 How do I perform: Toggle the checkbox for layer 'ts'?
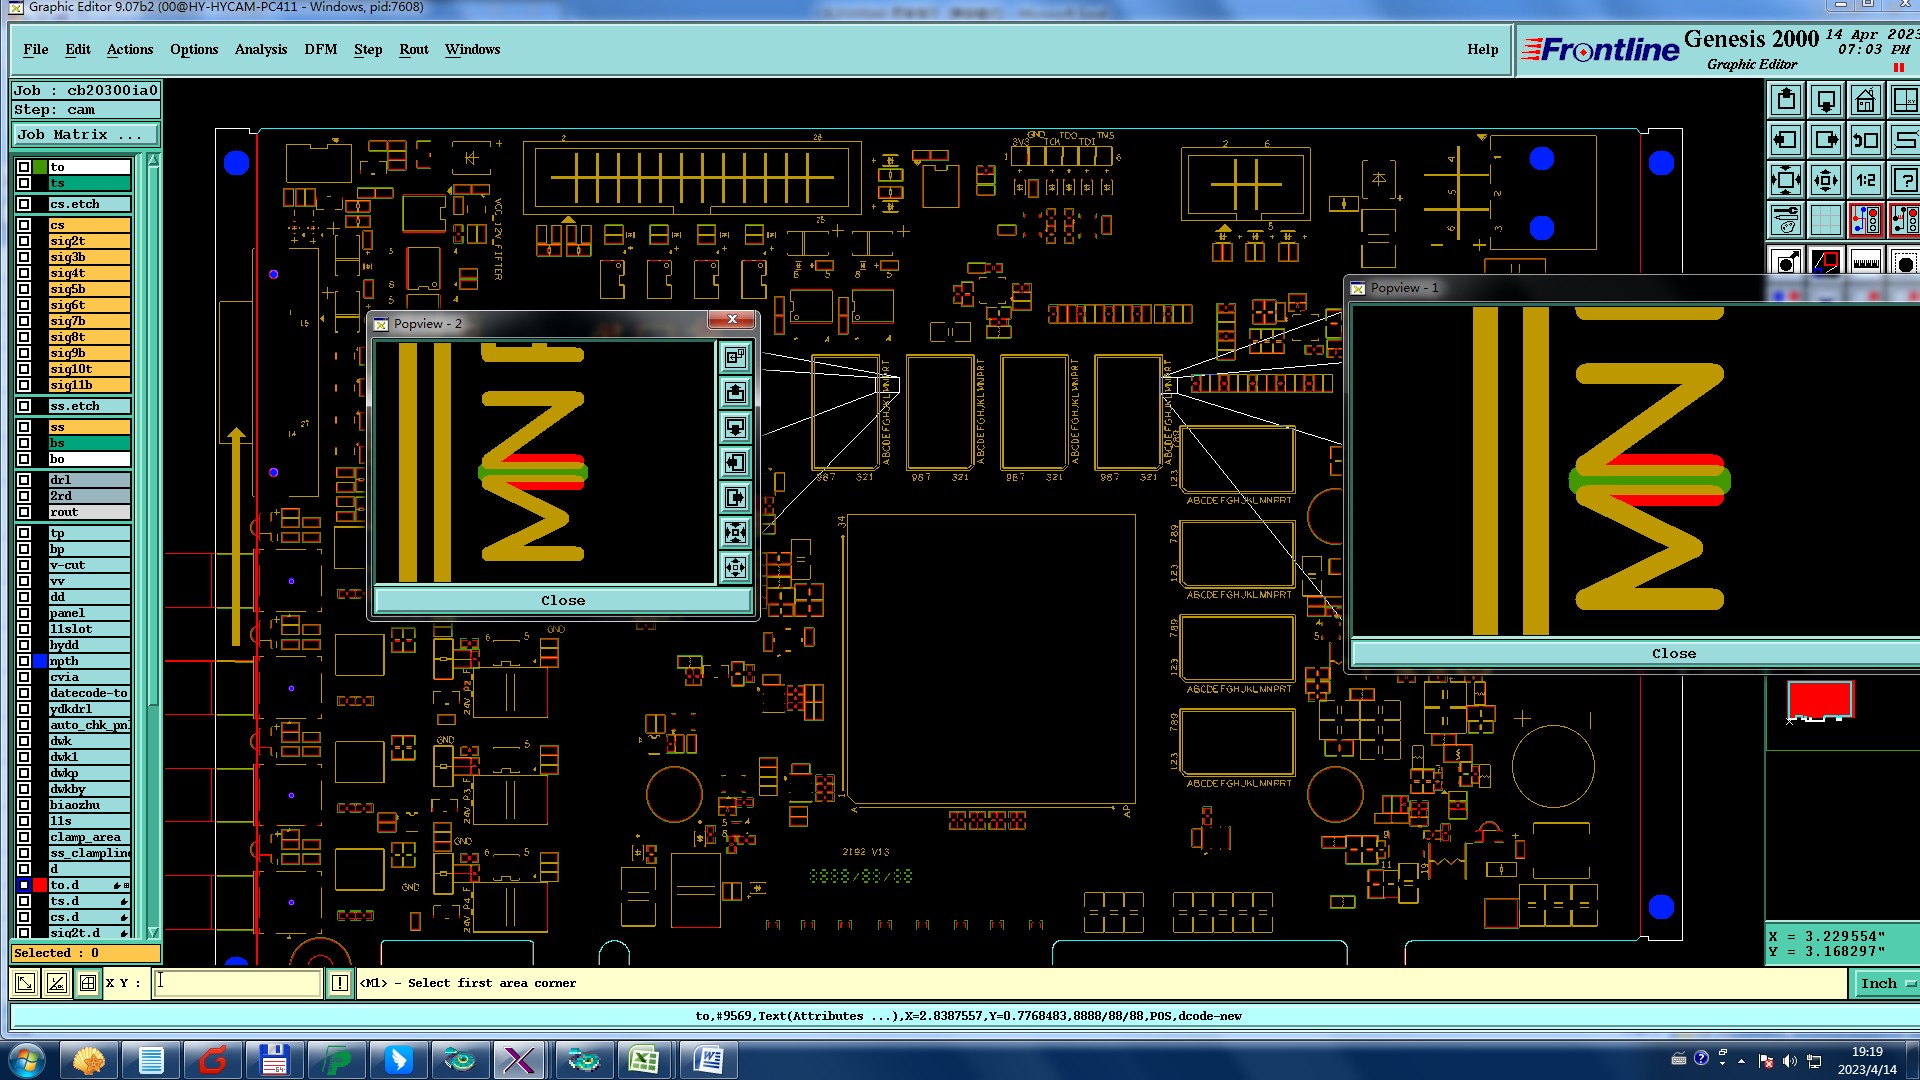[x=24, y=183]
